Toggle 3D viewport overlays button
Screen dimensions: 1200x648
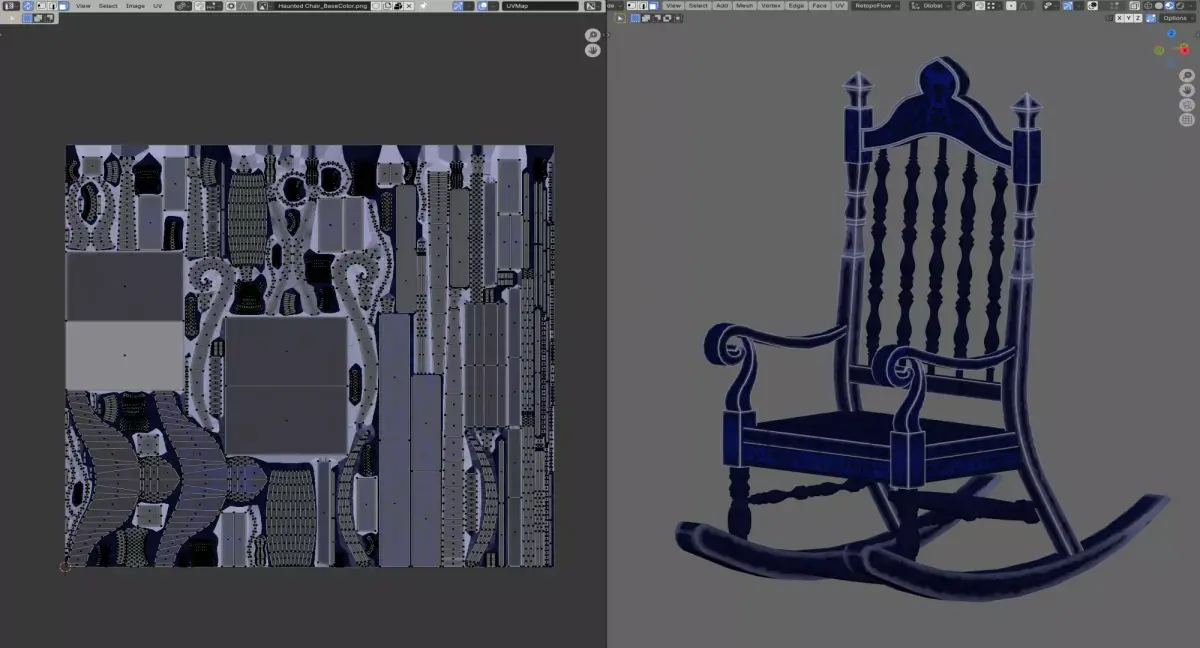click(1092, 6)
